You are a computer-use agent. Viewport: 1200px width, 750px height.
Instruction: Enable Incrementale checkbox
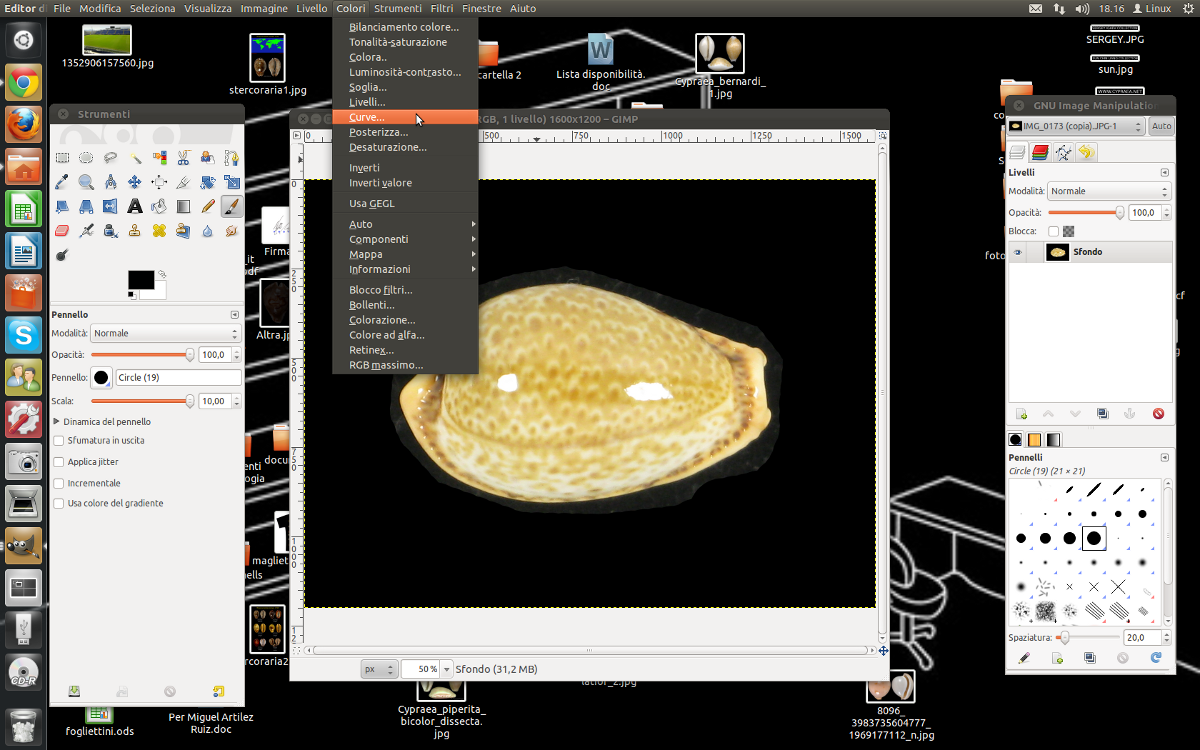coord(59,483)
